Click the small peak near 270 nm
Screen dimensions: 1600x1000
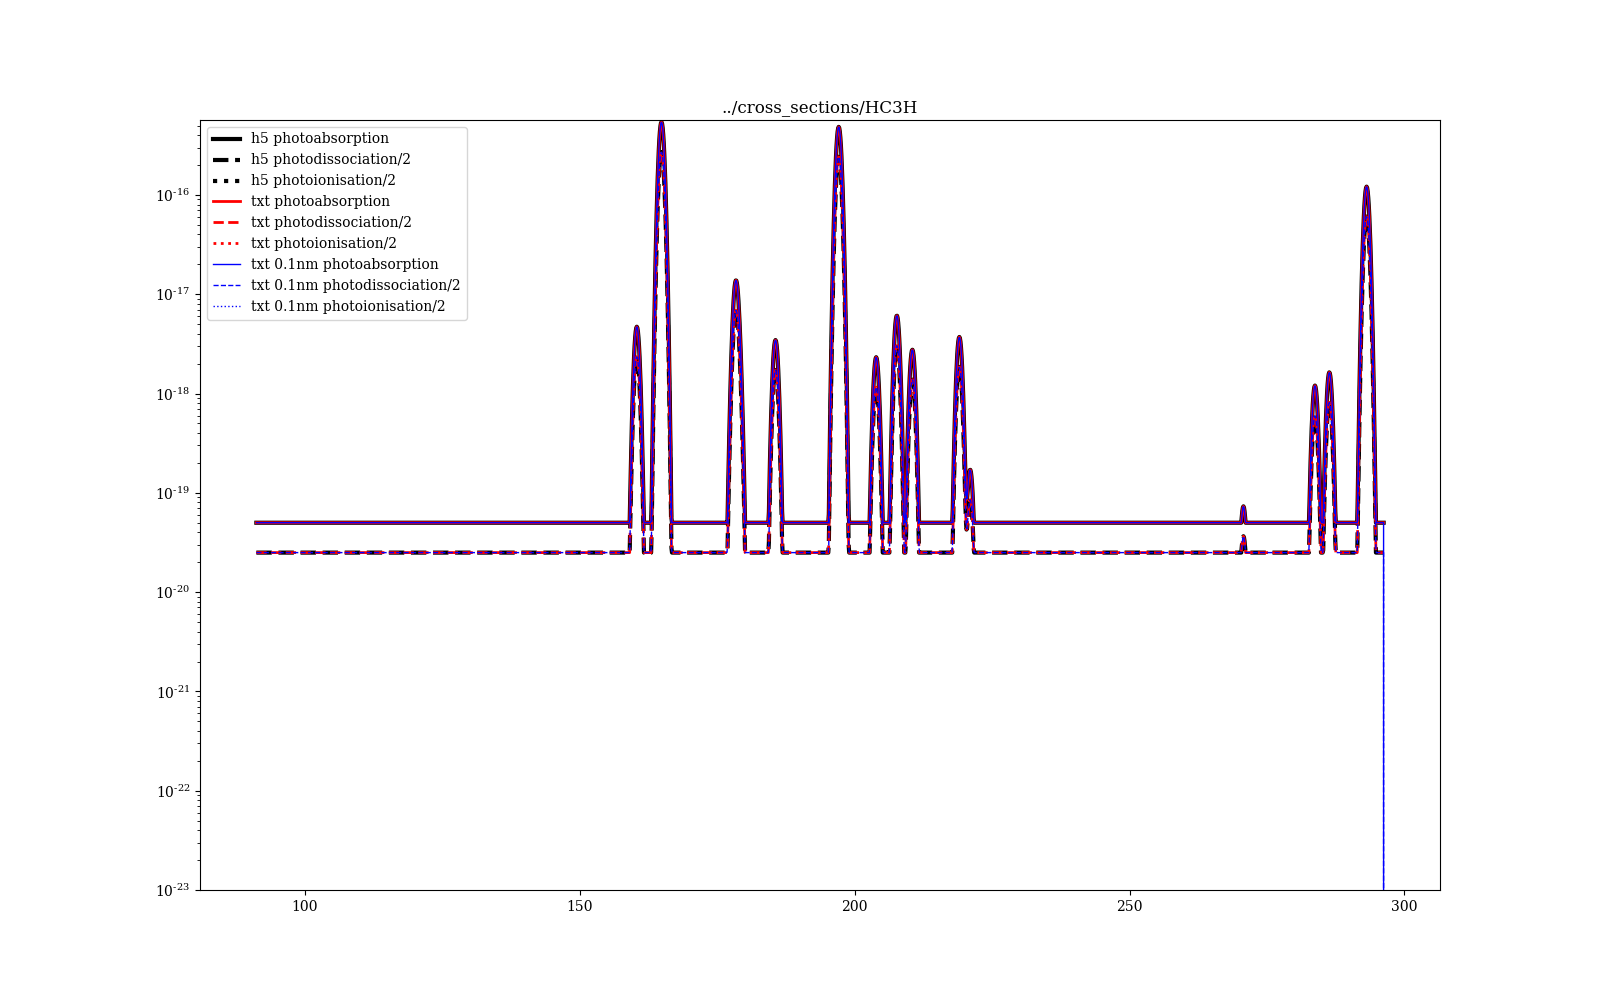click(x=1243, y=513)
